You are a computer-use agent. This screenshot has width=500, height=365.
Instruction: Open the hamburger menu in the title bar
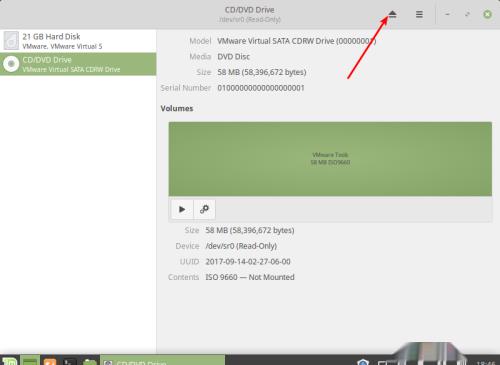(419, 14)
